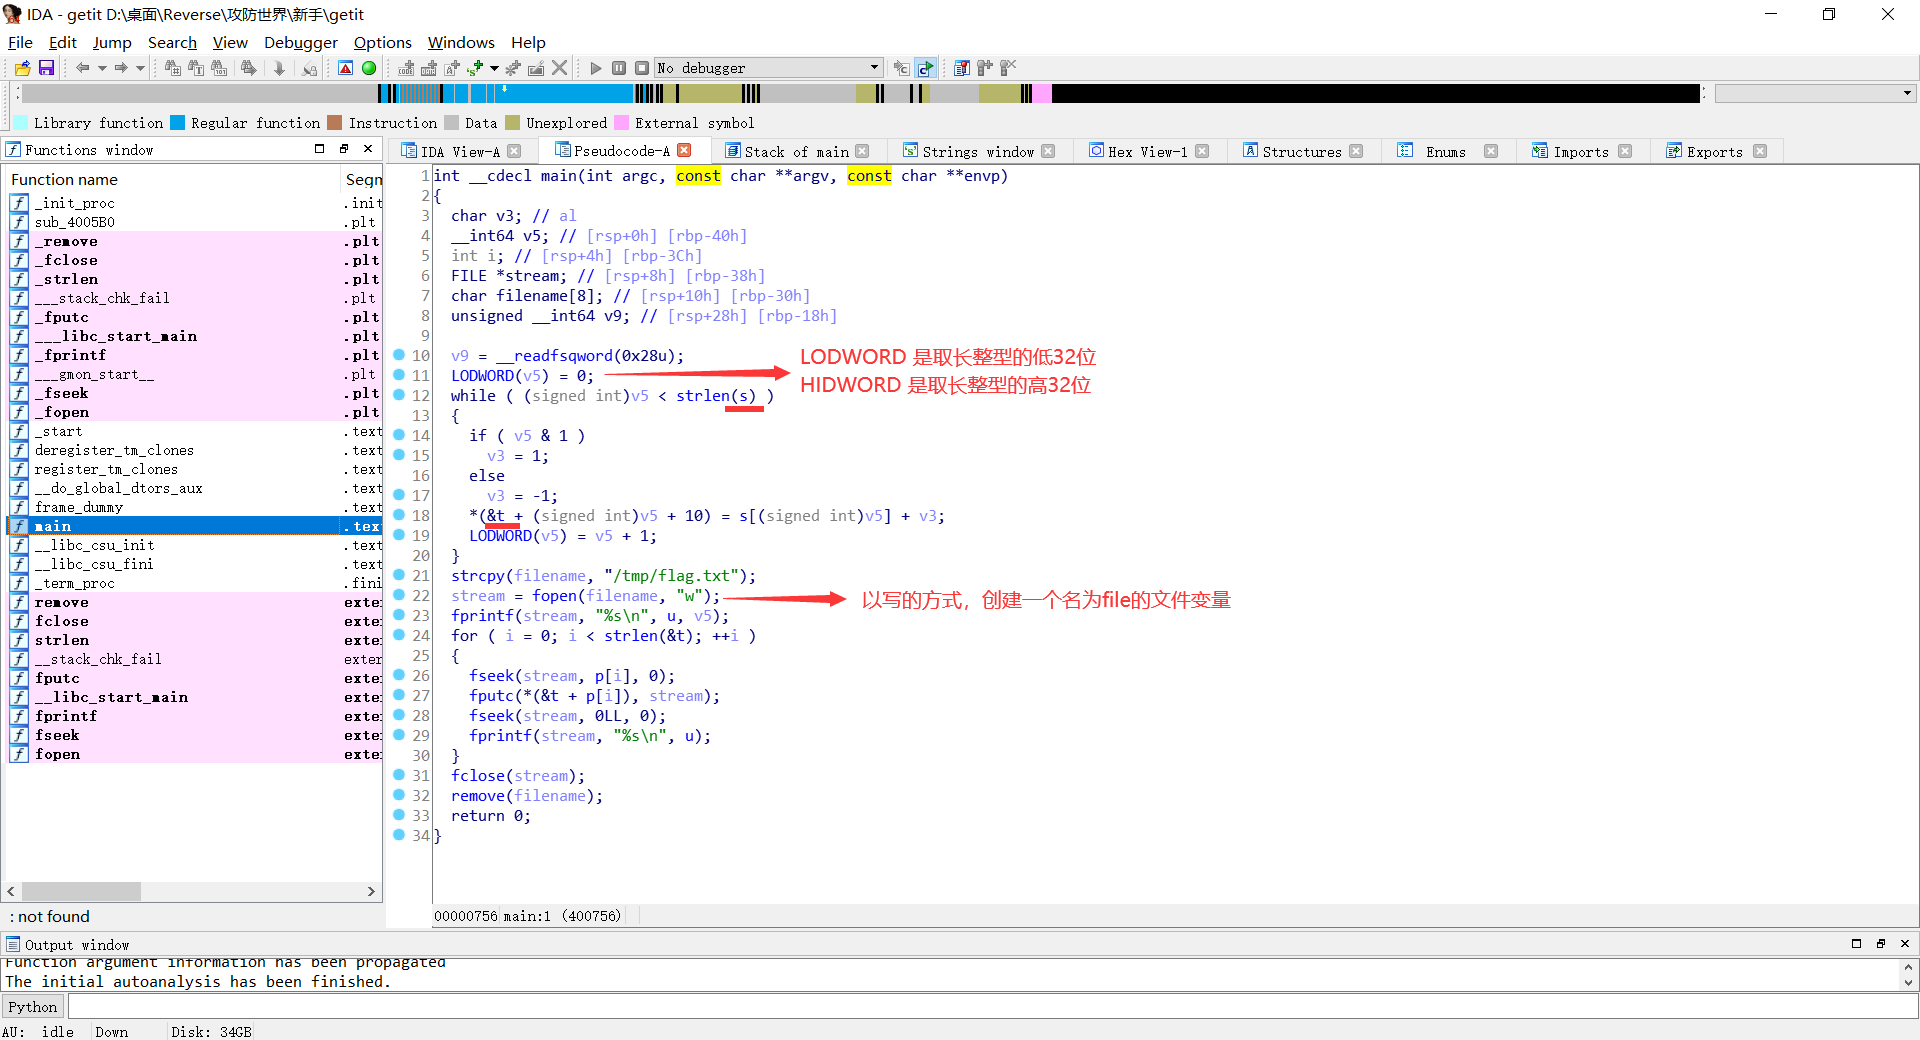Toggle breakpoint dot on line 12
The width and height of the screenshot is (1920, 1040).
[399, 395]
